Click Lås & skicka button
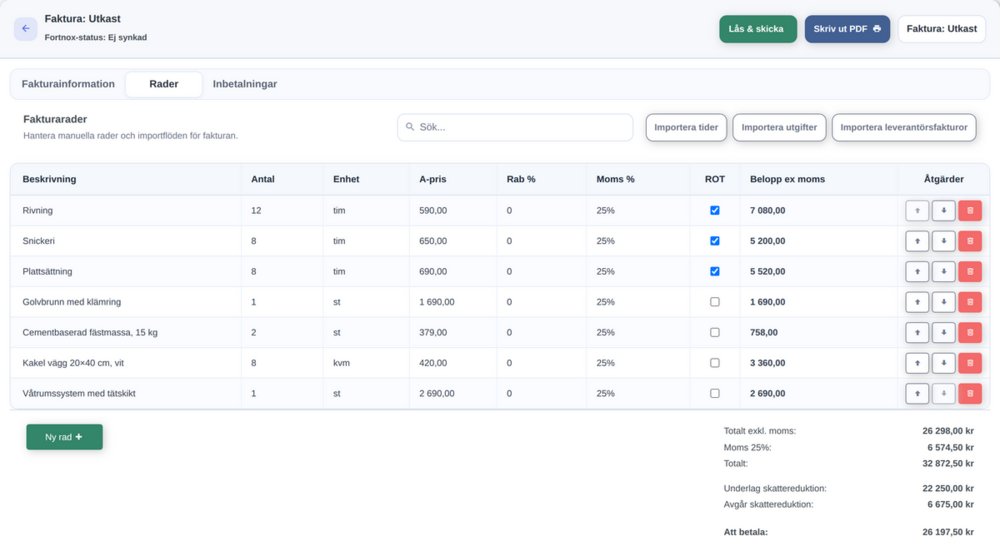Screen dimensions: 1000x551 758,29
